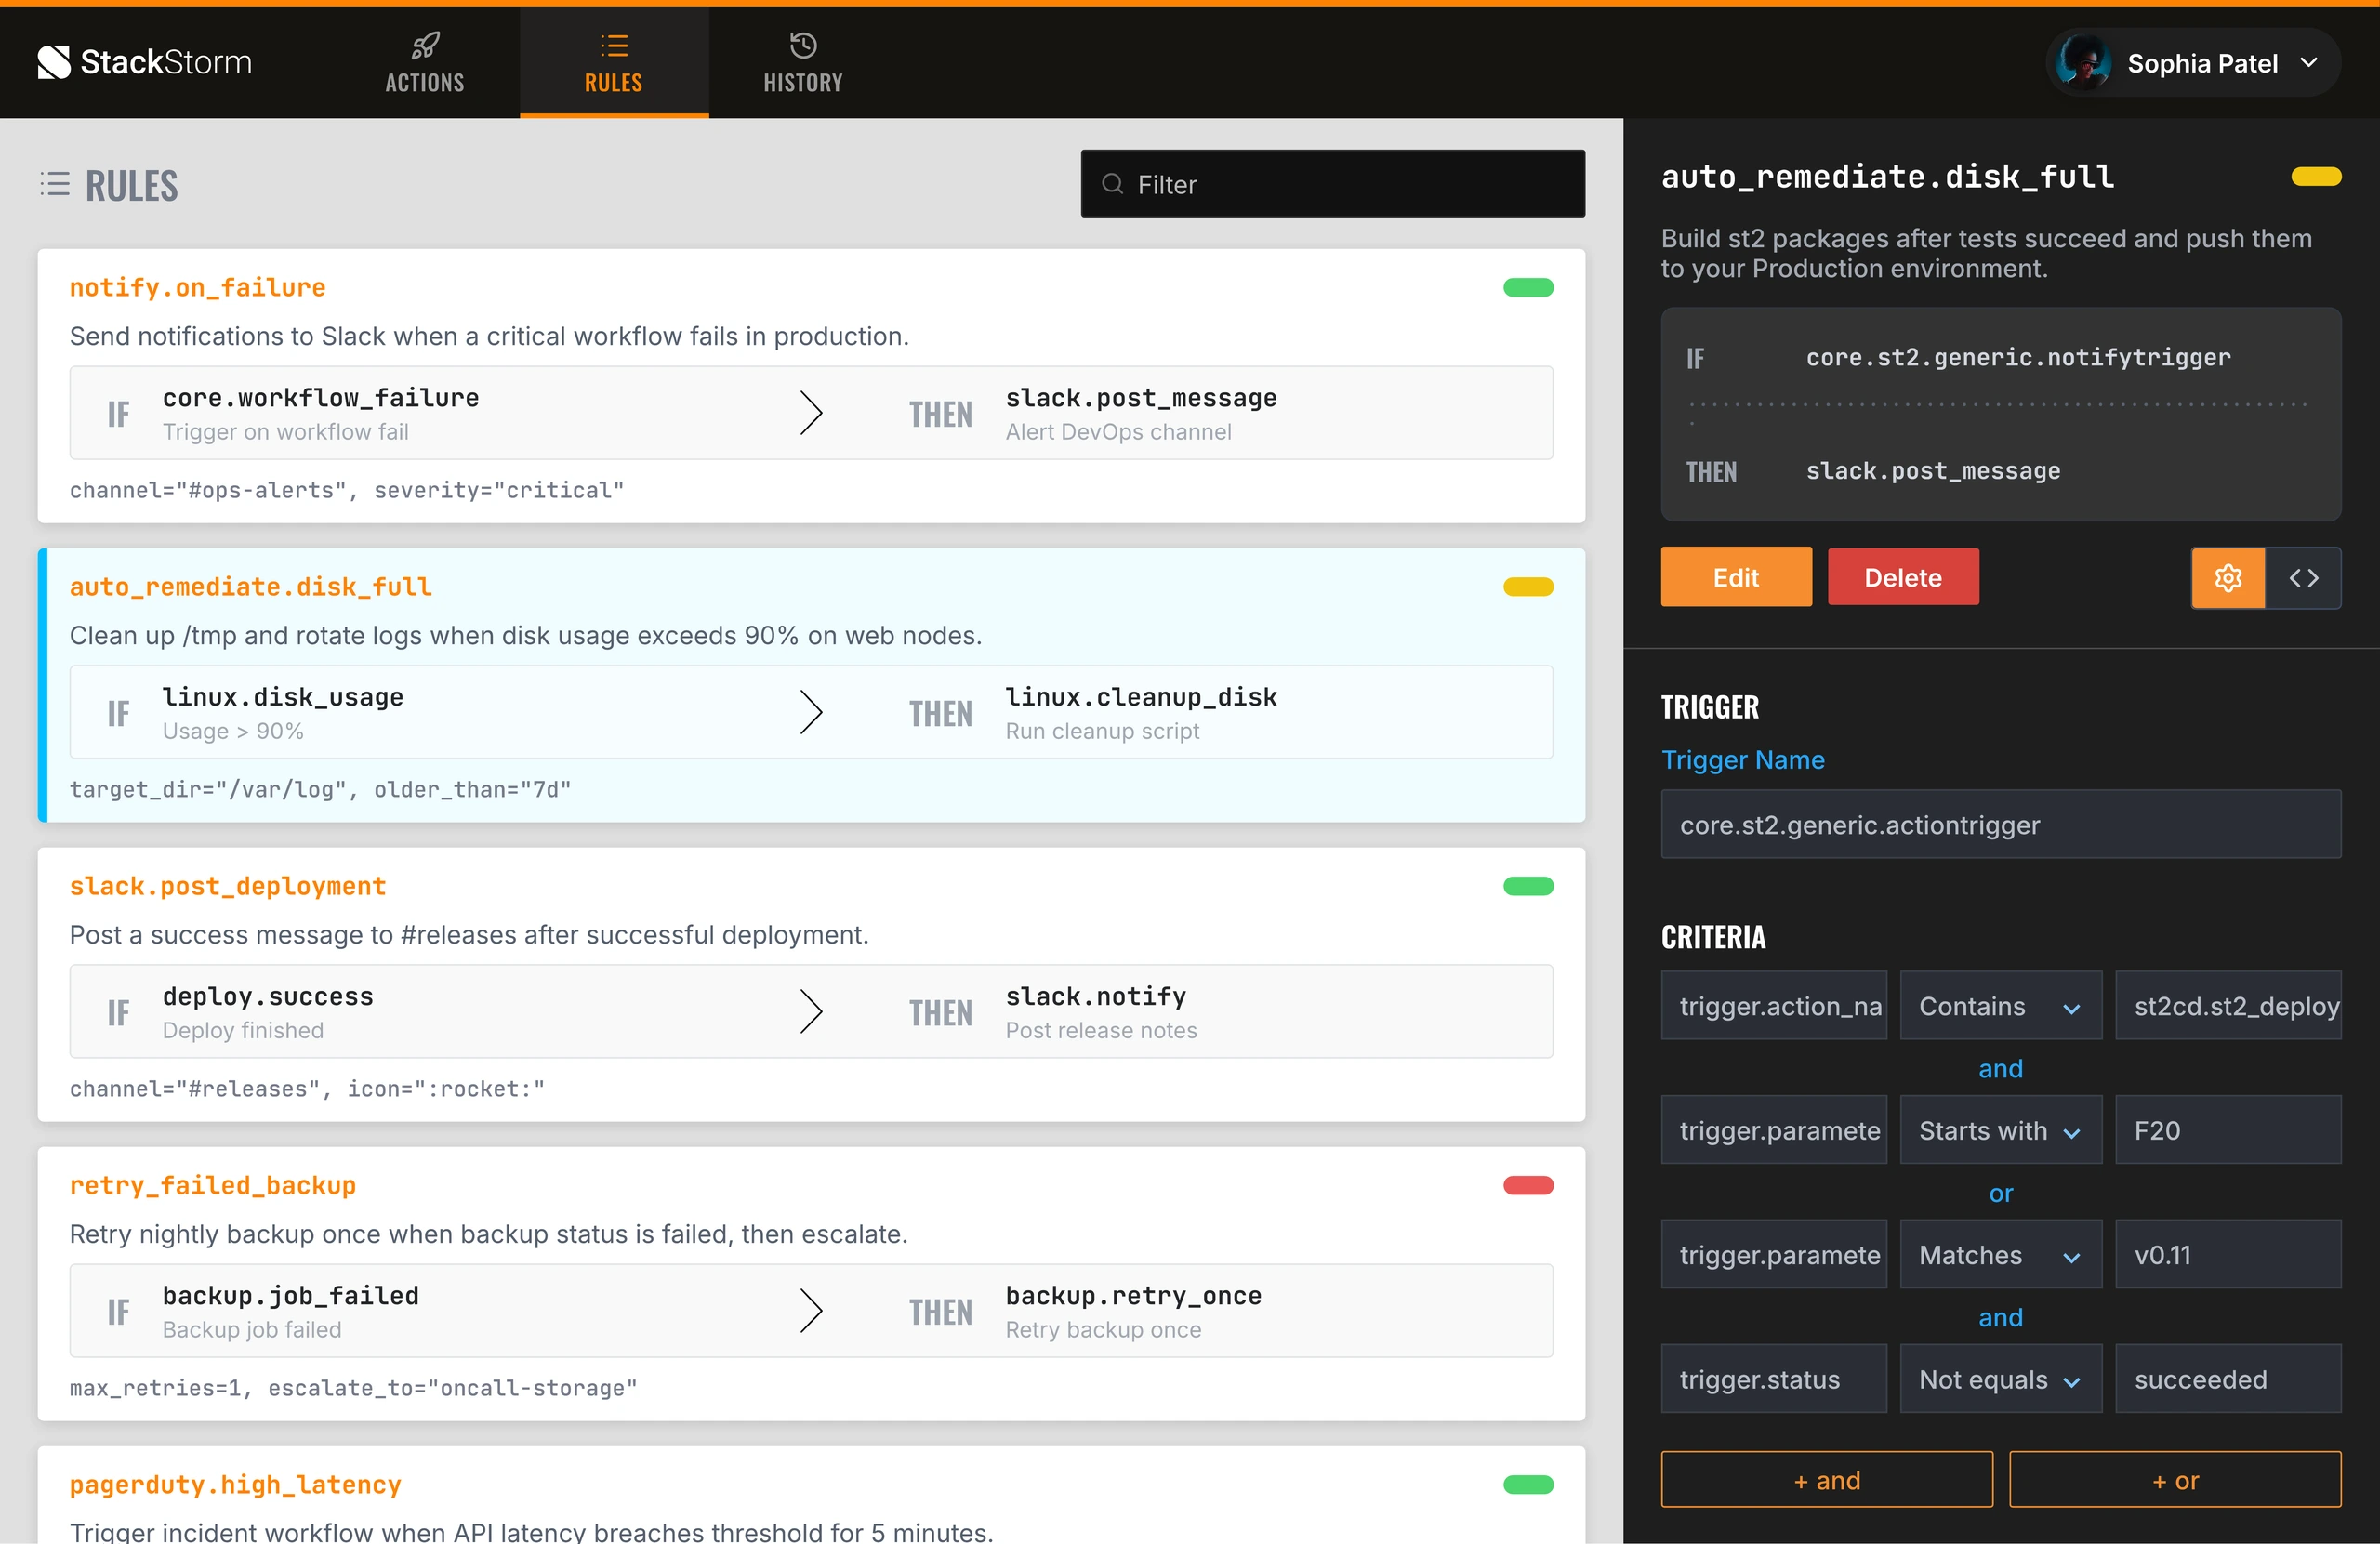2380x1544 pixels.
Task: Toggle the notify.on_failure enabled status pill
Action: pyautogui.click(x=1528, y=288)
